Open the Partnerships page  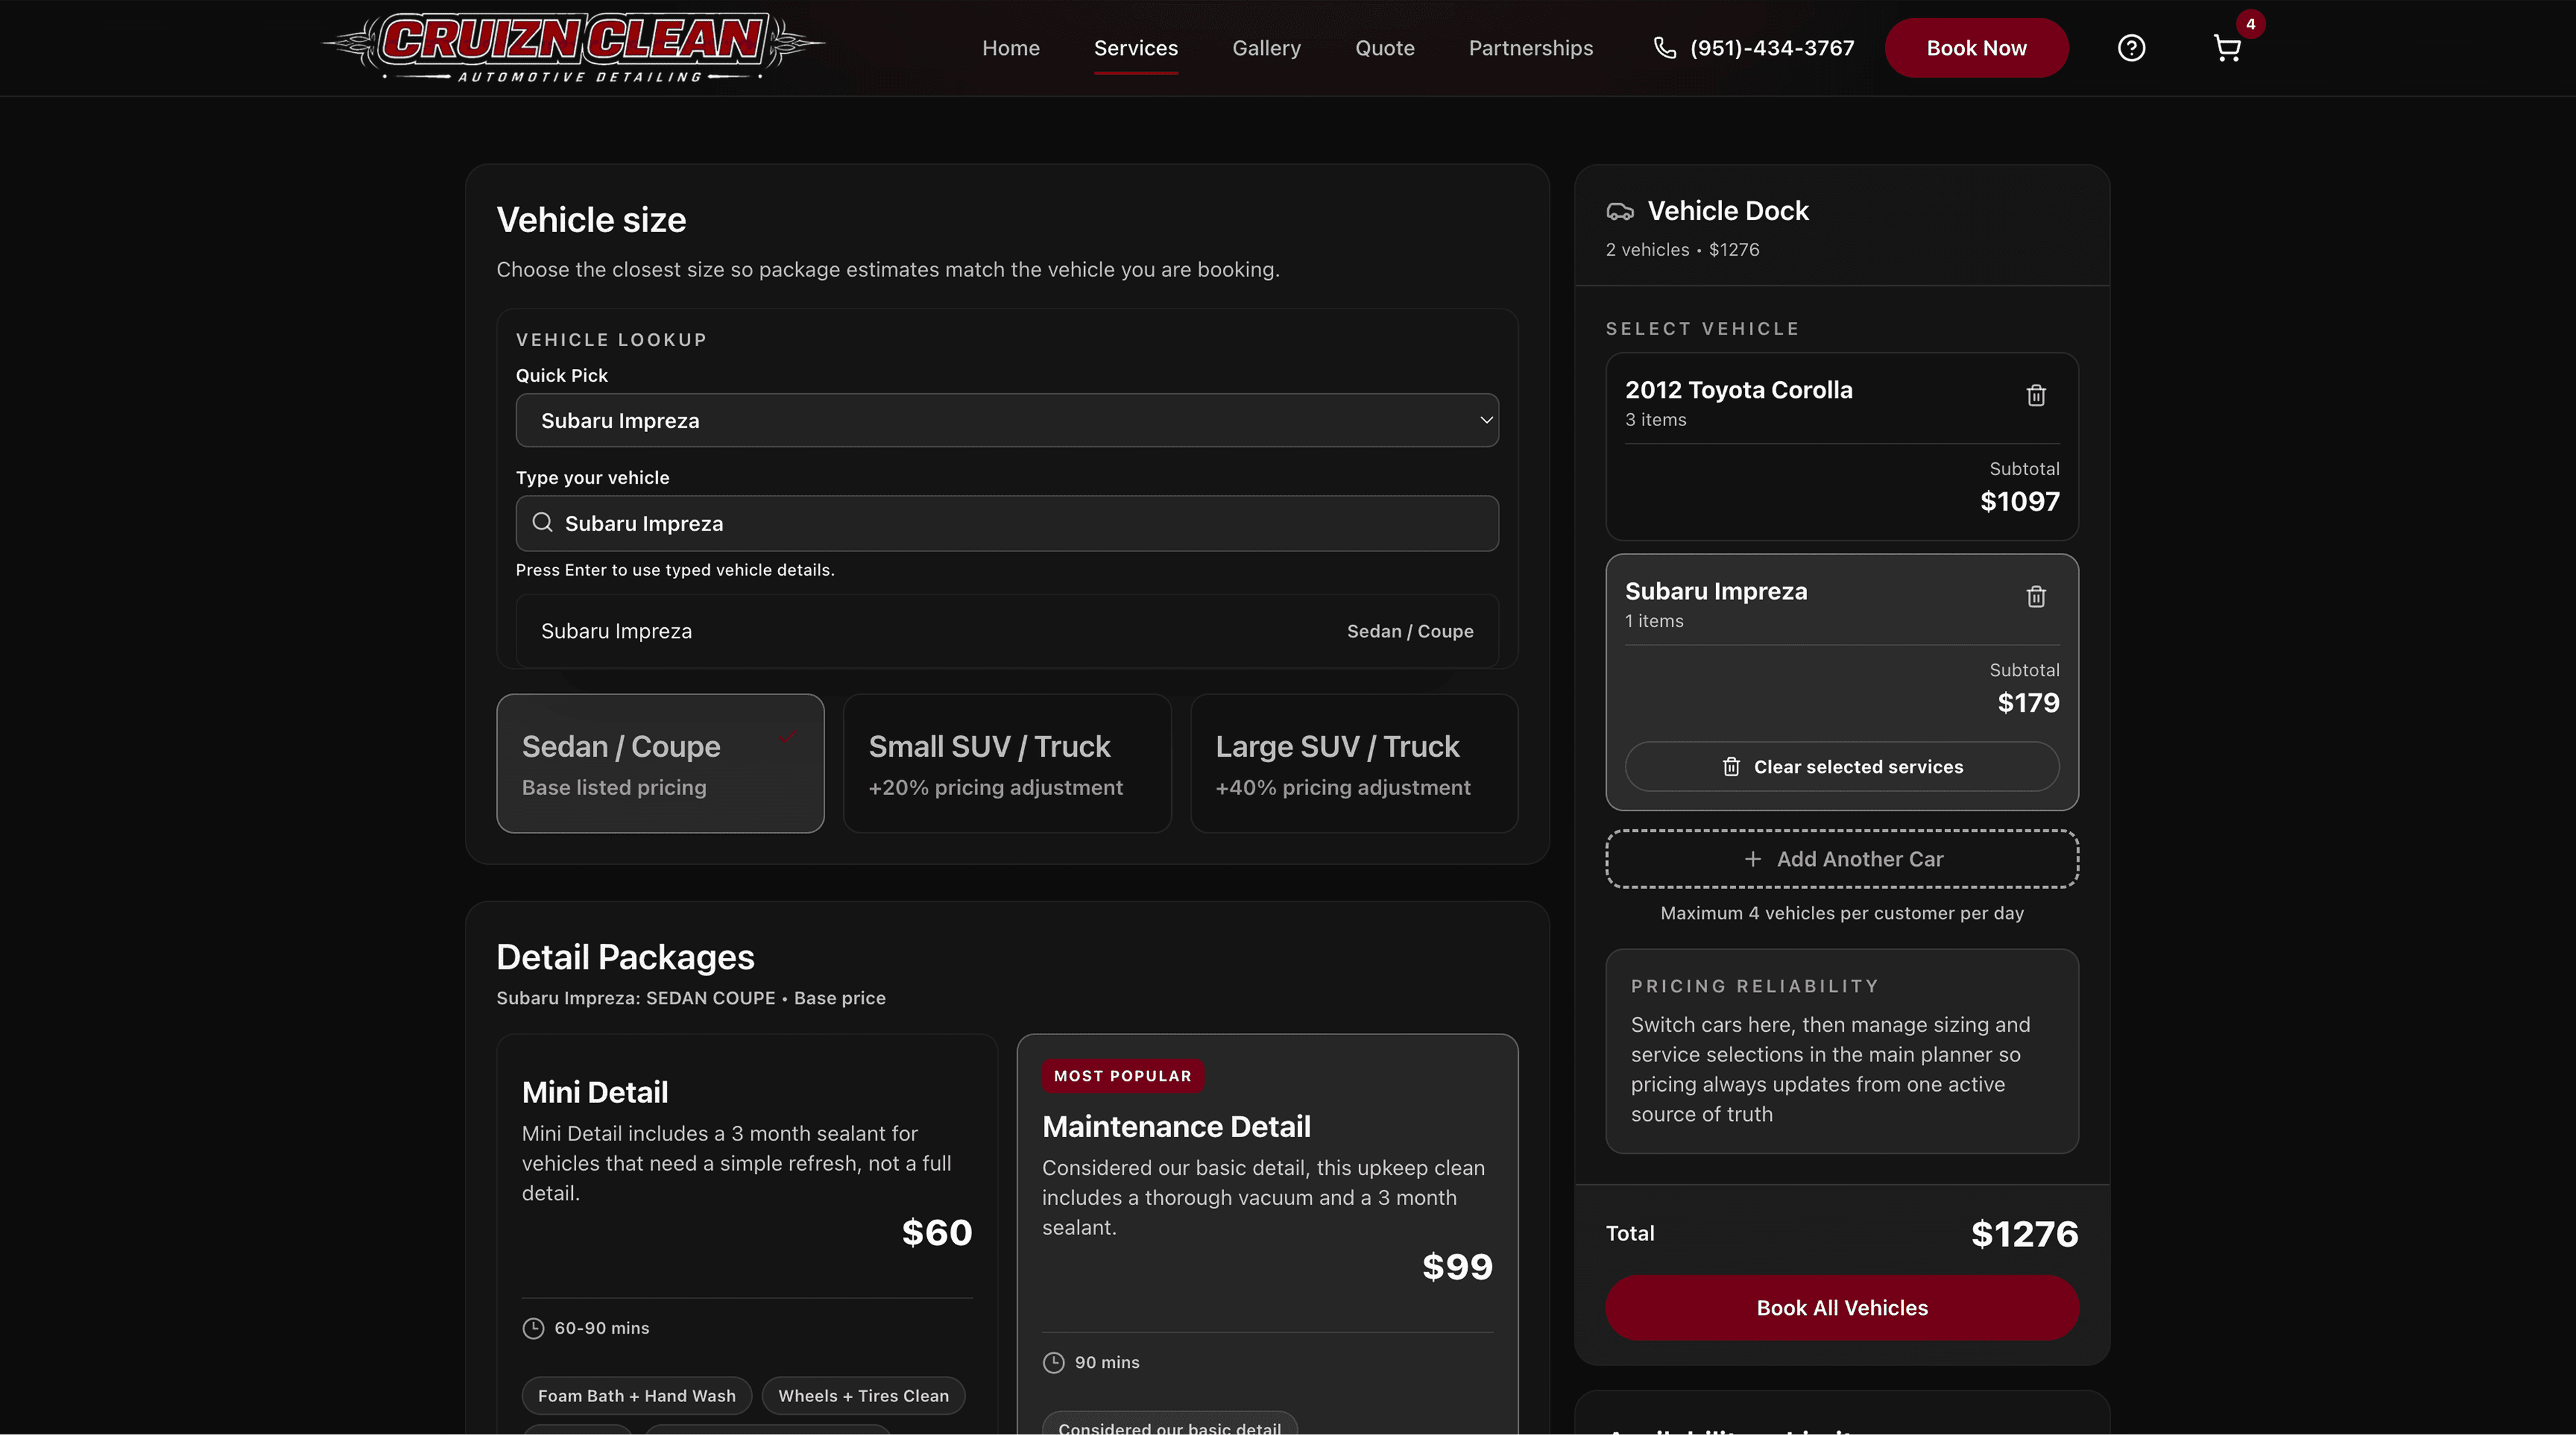point(1531,48)
